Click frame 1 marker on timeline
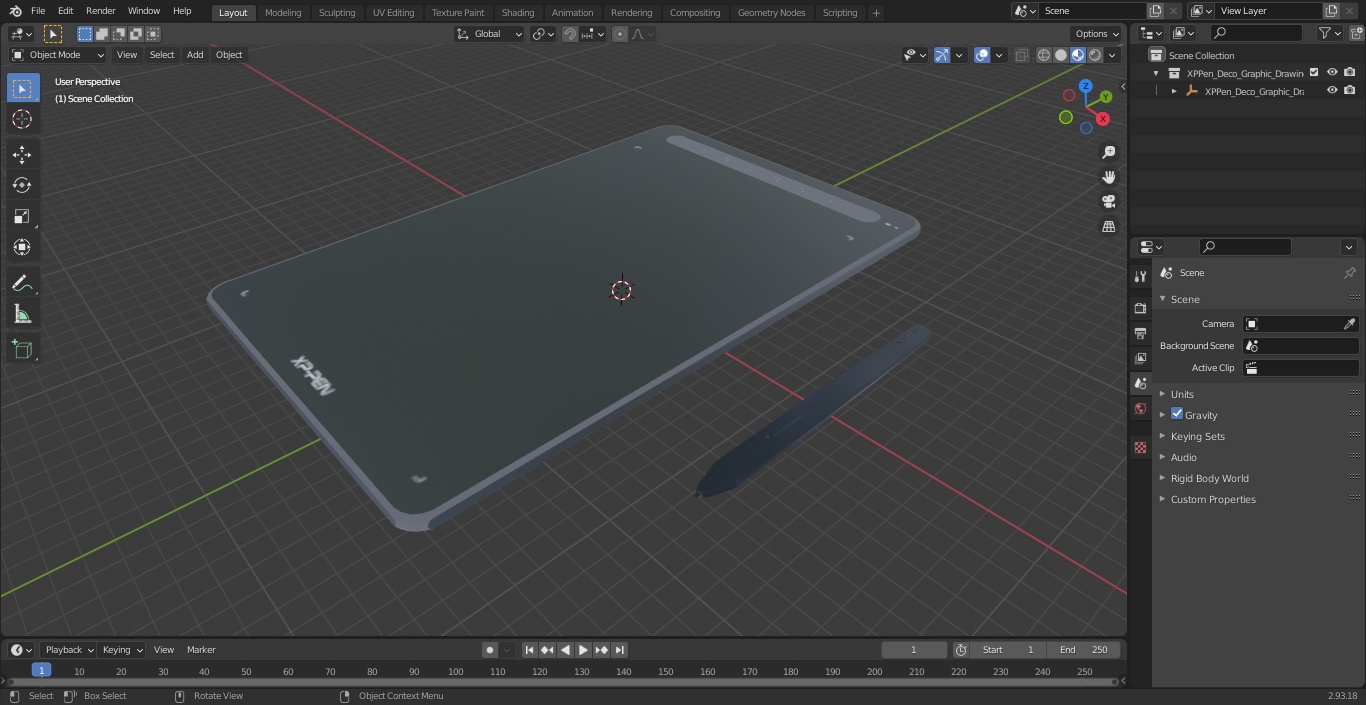The image size is (1366, 705). coord(41,670)
